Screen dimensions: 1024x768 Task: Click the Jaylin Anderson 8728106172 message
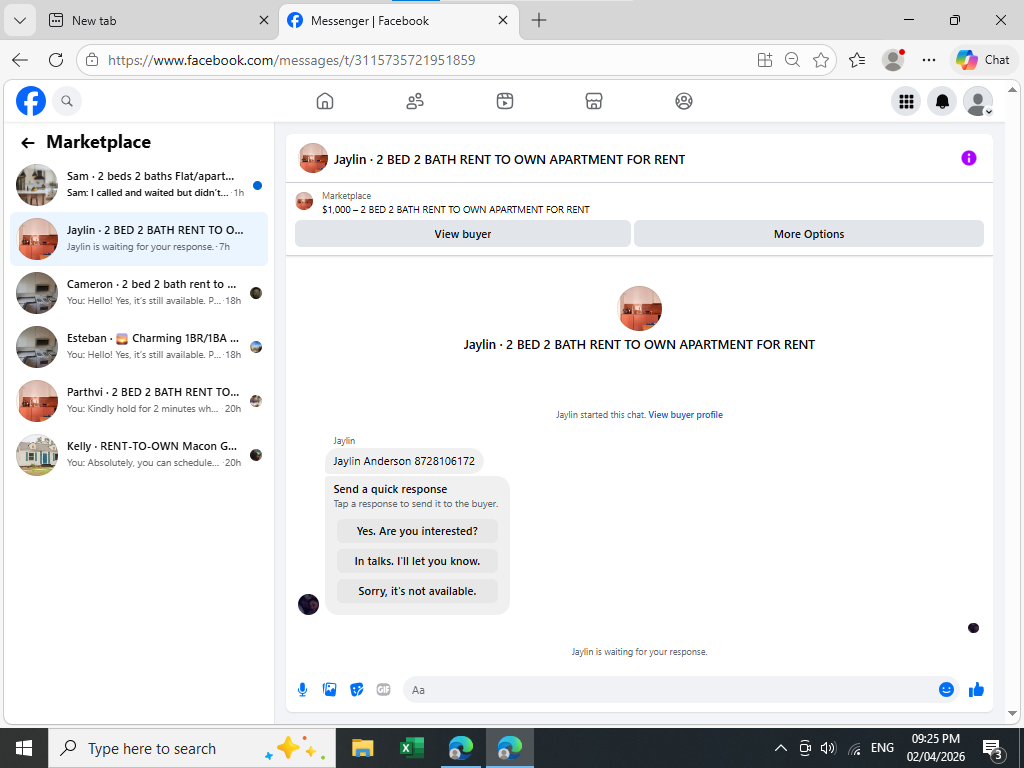click(404, 461)
